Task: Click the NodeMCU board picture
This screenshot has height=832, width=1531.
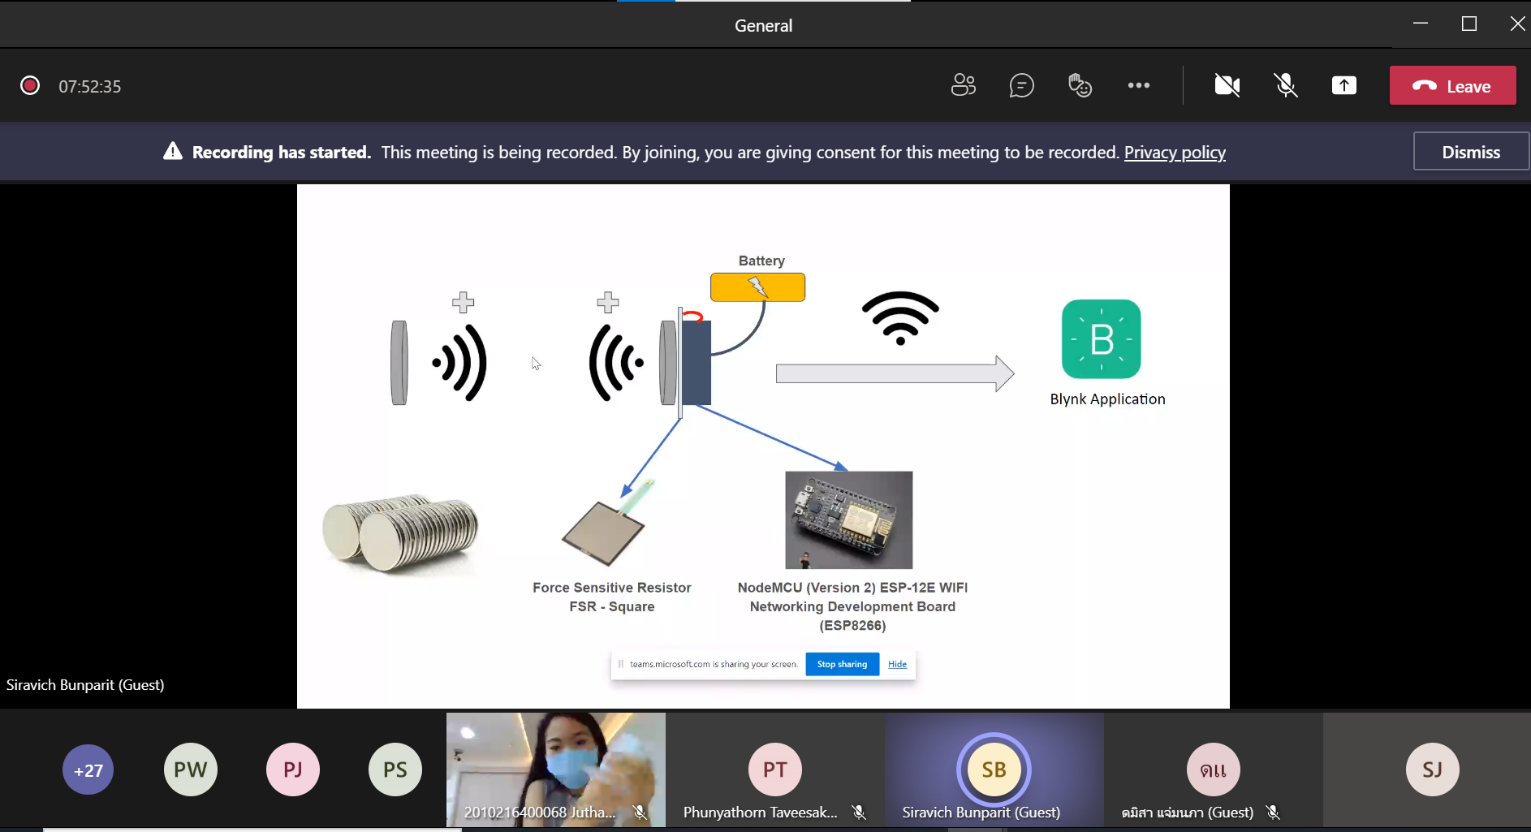Action: coord(849,520)
